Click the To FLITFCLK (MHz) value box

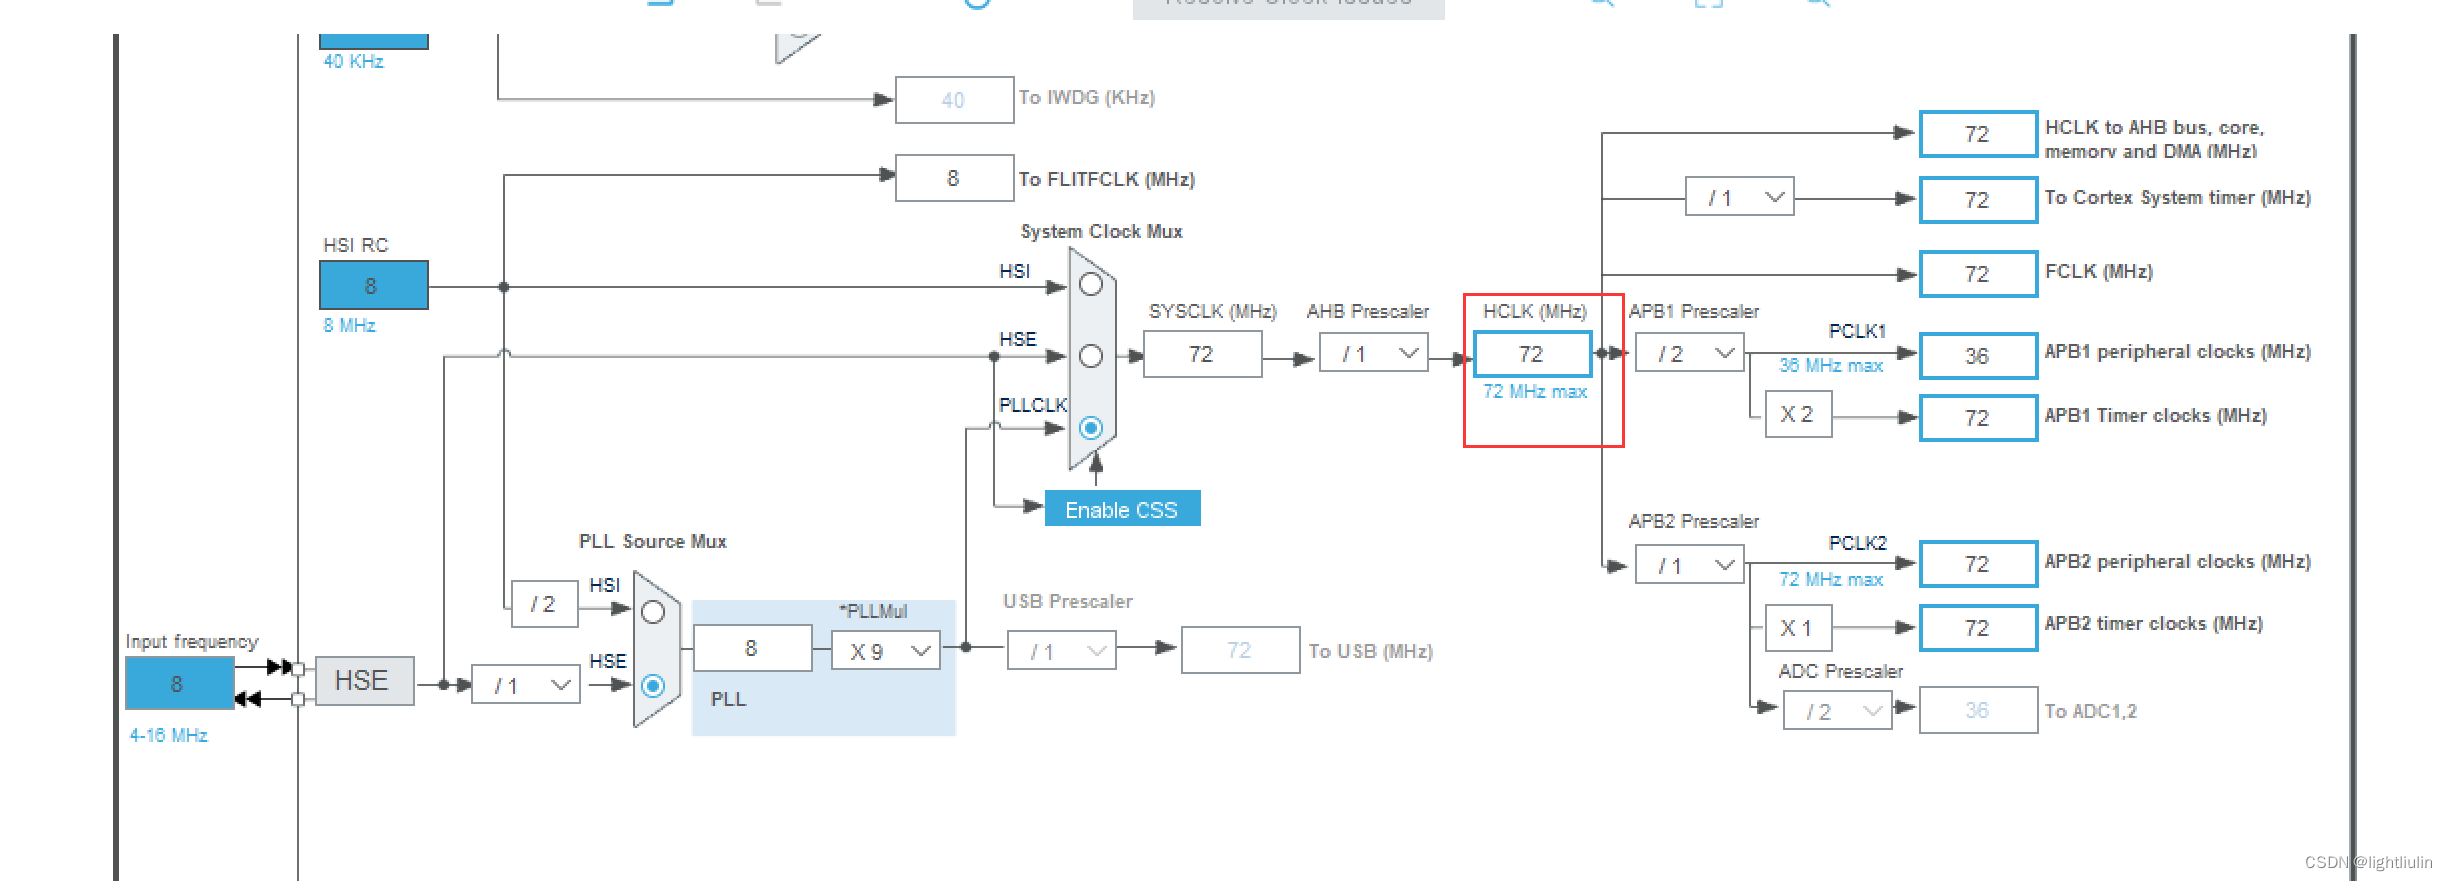pyautogui.click(x=955, y=178)
